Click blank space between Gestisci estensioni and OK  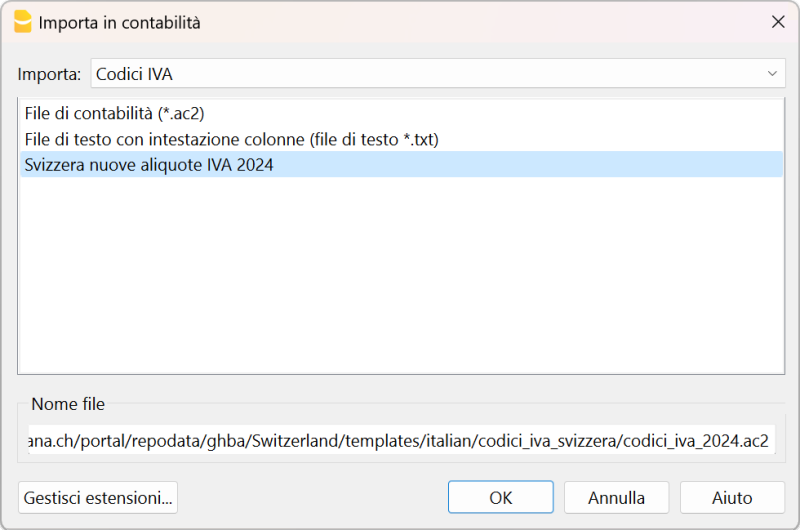(x=312, y=497)
